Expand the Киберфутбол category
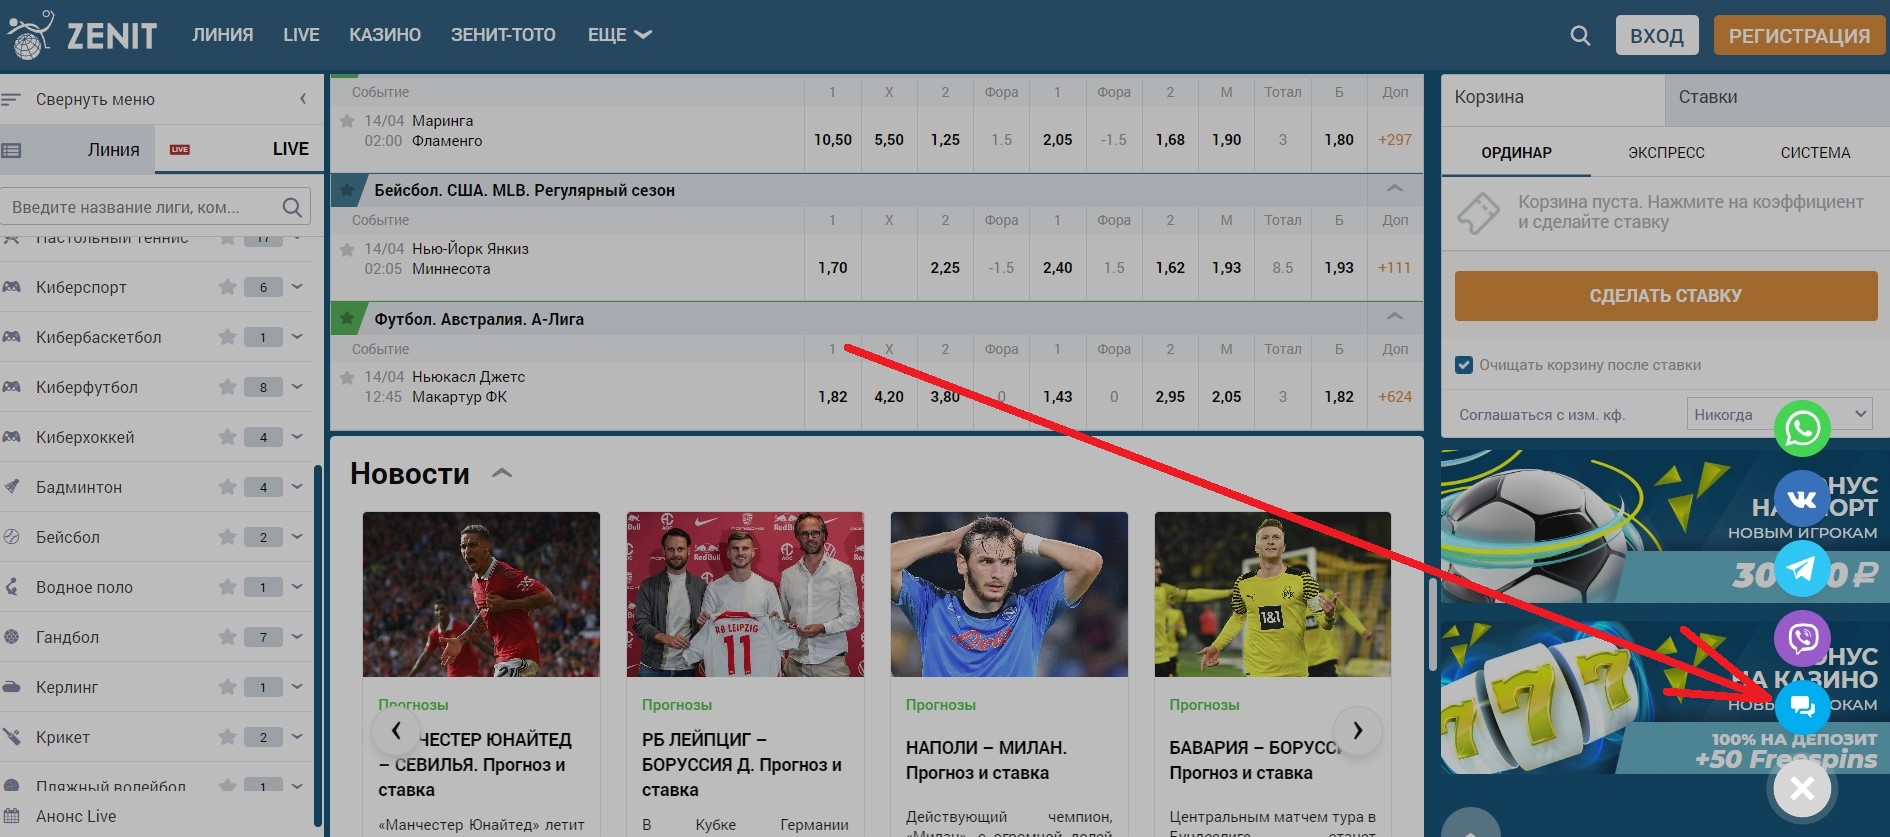Image resolution: width=1890 pixels, height=837 pixels. coord(297,387)
